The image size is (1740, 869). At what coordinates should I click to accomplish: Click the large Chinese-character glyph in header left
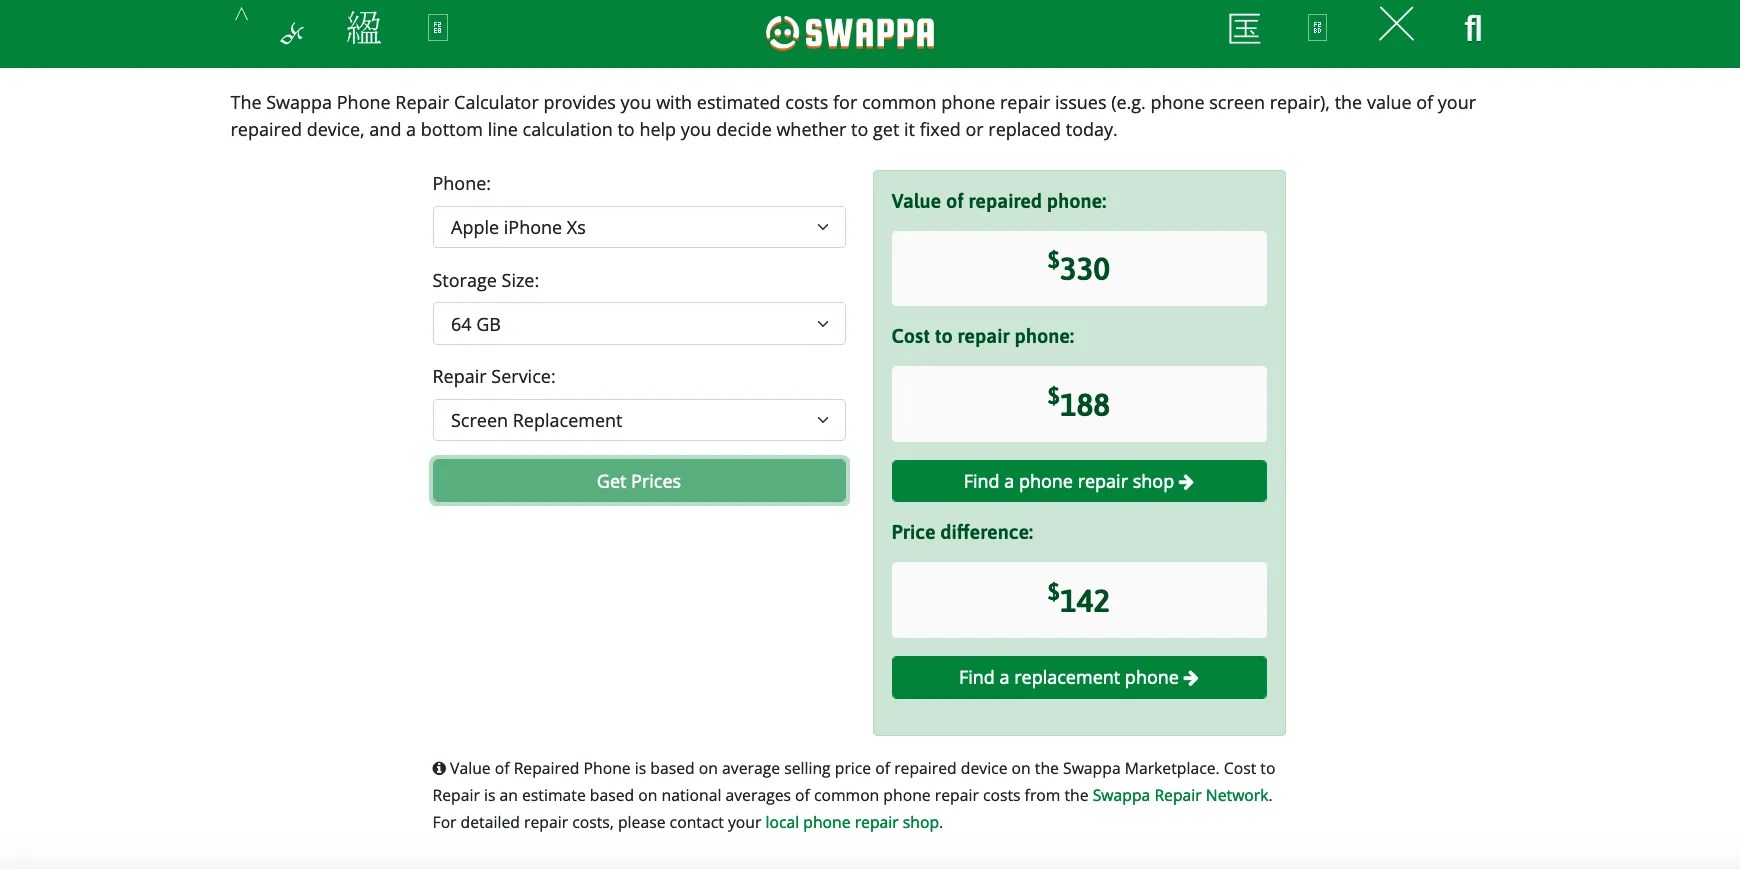click(x=363, y=28)
